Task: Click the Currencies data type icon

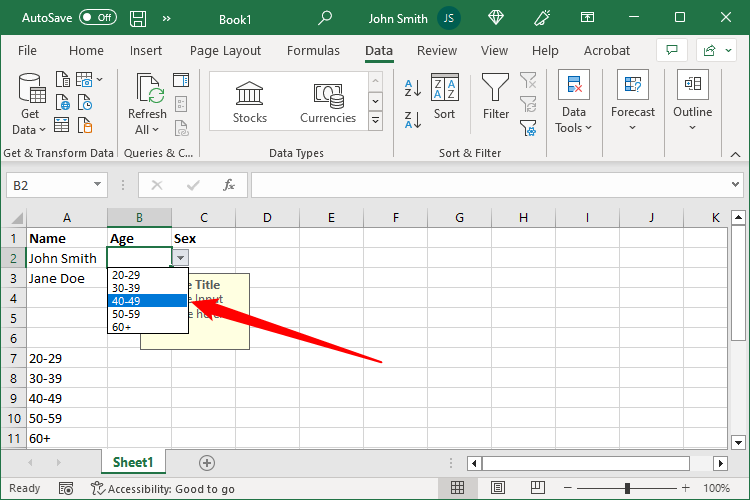Action: click(x=328, y=94)
